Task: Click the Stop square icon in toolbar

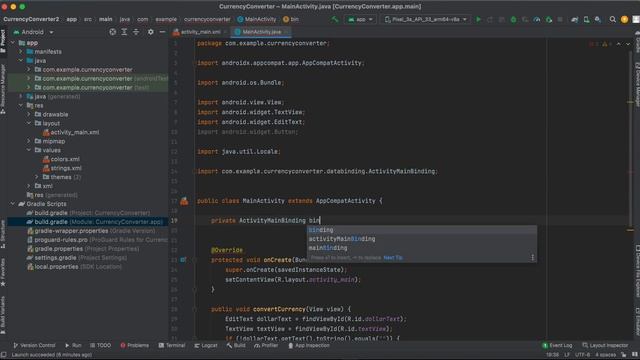Action: point(560,19)
